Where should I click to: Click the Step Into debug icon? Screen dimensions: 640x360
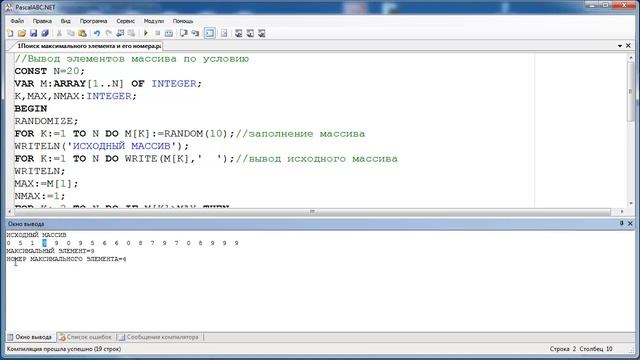pos(195,33)
